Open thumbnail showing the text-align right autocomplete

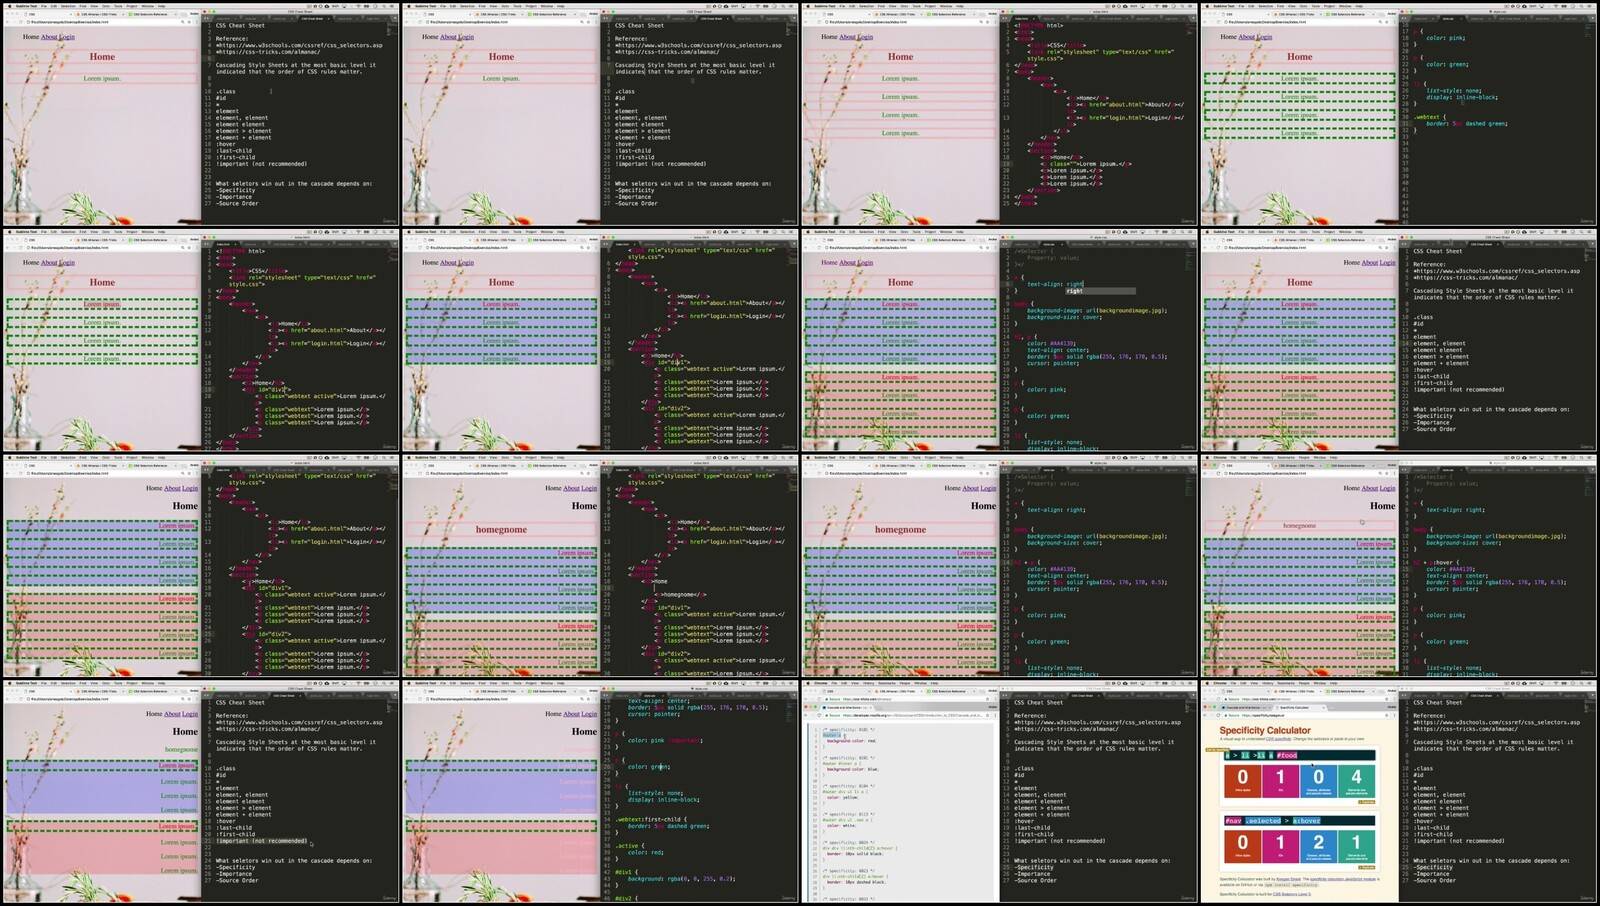(999, 340)
